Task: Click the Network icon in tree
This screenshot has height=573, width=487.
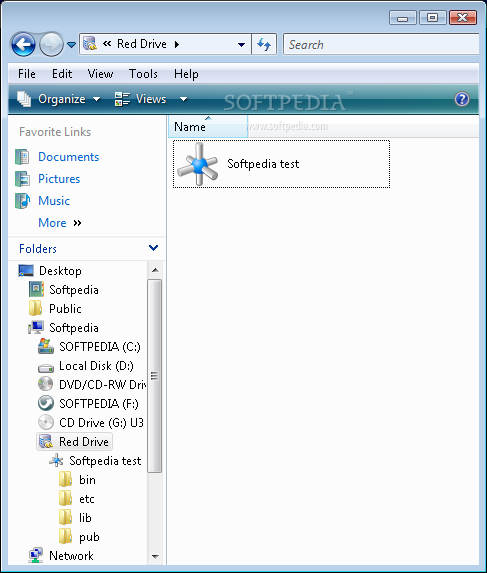Action: coord(35,555)
